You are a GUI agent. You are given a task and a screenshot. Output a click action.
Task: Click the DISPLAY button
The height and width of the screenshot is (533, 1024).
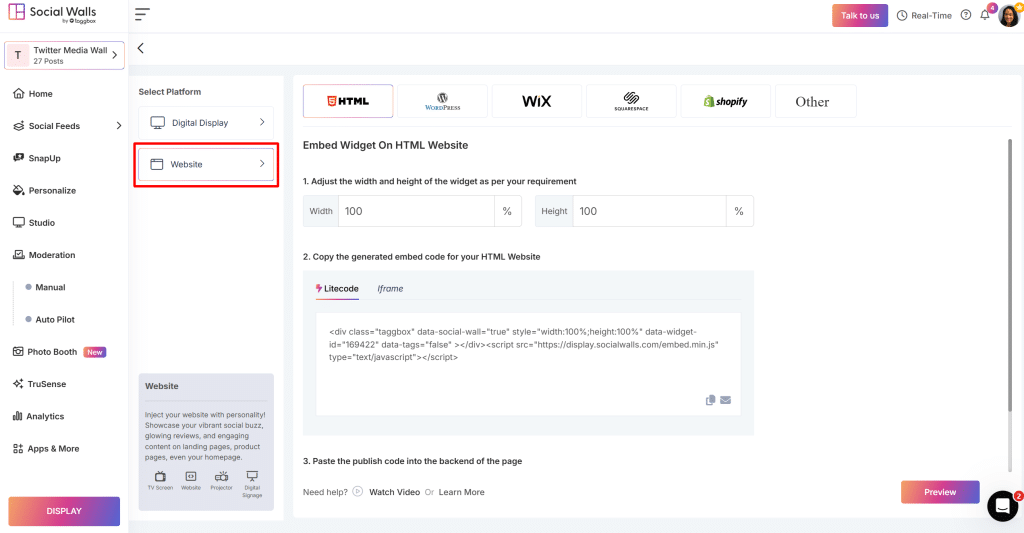pyautogui.click(x=64, y=511)
